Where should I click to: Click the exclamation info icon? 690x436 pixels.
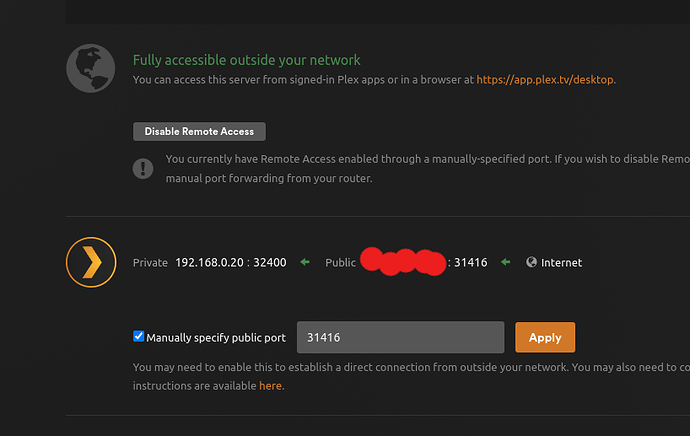[x=143, y=168]
